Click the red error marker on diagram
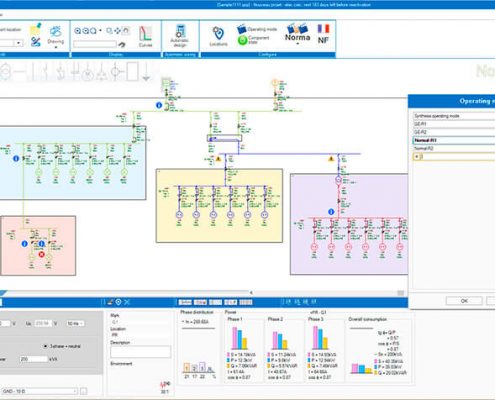The image size is (495, 400). [41, 254]
